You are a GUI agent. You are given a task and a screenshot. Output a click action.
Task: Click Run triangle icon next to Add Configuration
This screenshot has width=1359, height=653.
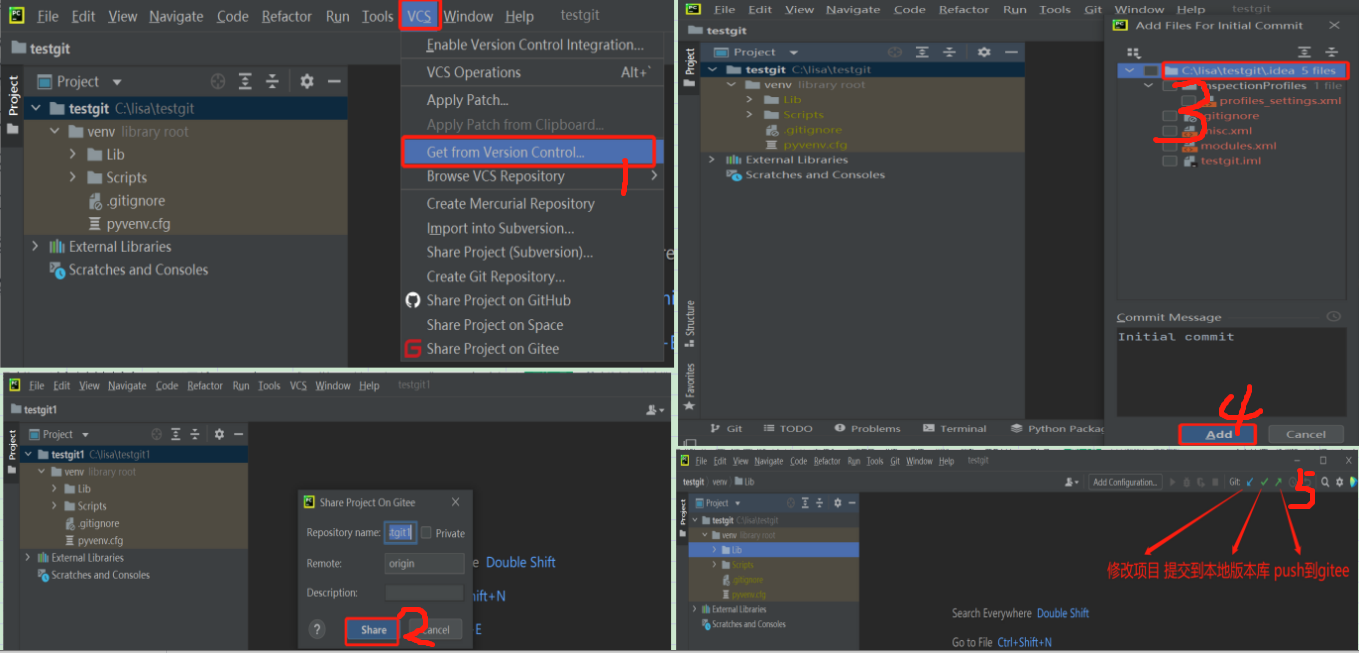click(x=1173, y=482)
